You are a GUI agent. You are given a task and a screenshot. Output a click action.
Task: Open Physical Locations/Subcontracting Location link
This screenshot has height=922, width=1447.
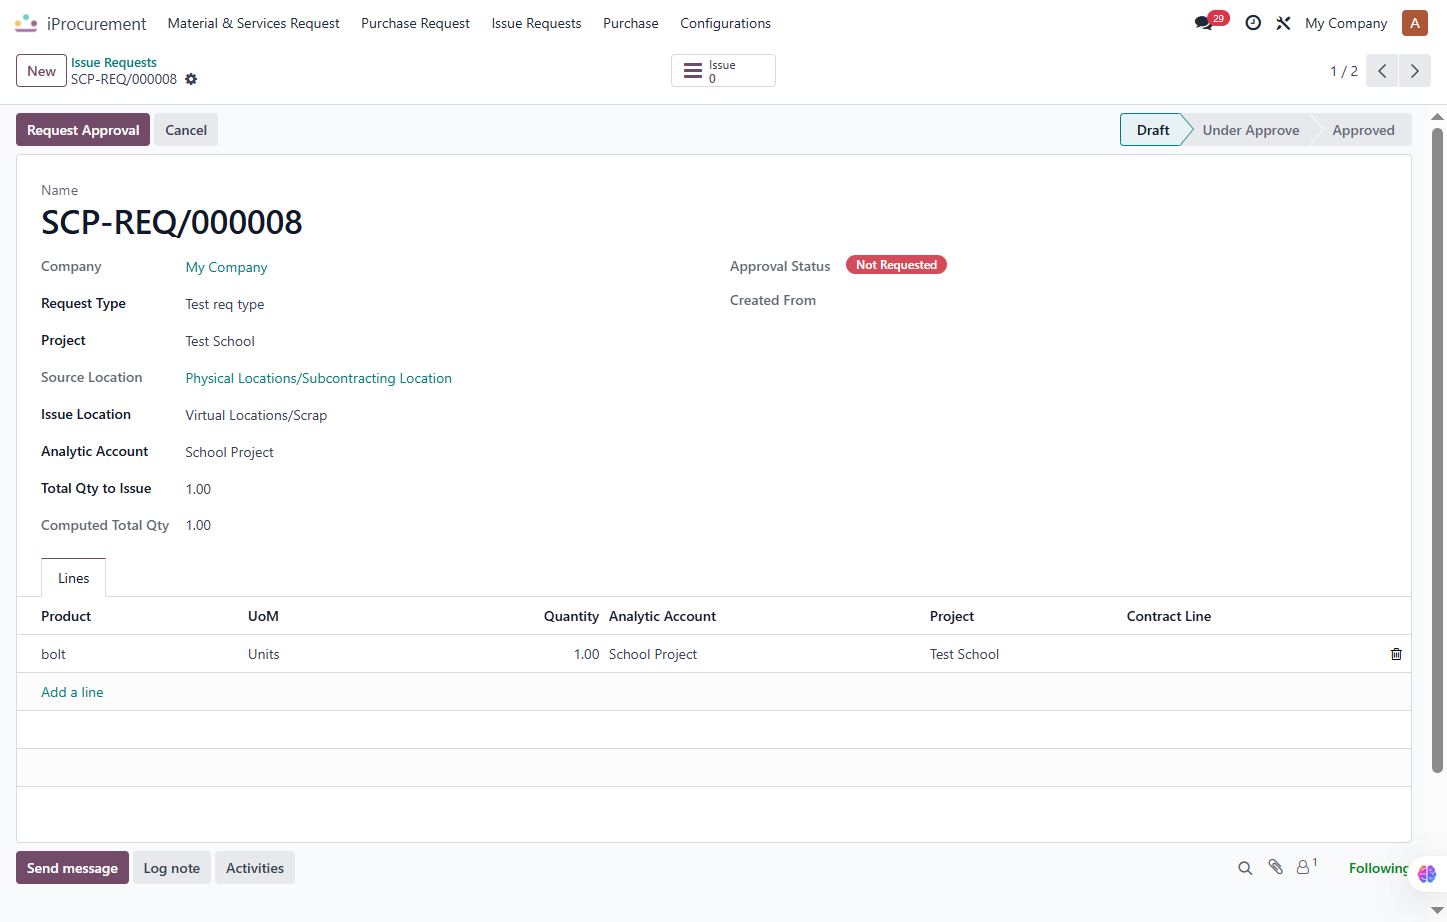319,378
